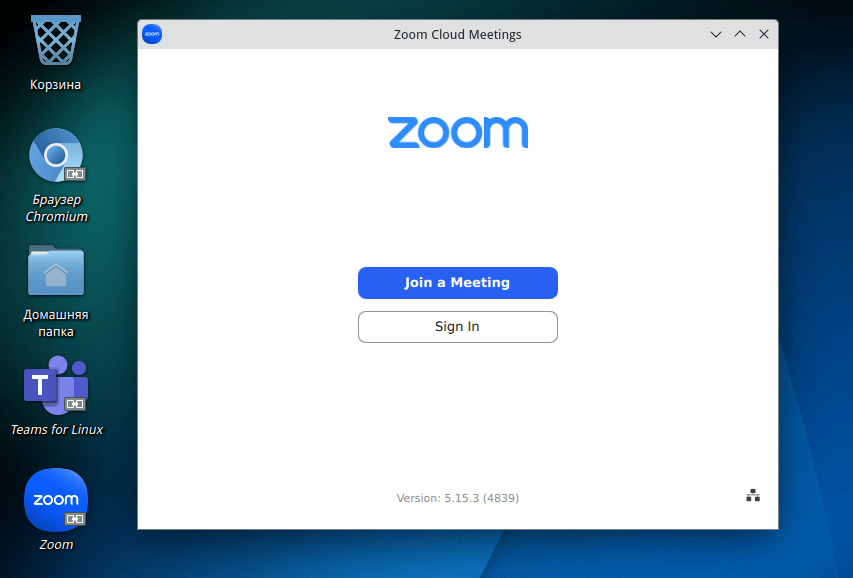Close the Zoom Cloud Meetings window
The height and width of the screenshot is (578, 853).
click(764, 34)
